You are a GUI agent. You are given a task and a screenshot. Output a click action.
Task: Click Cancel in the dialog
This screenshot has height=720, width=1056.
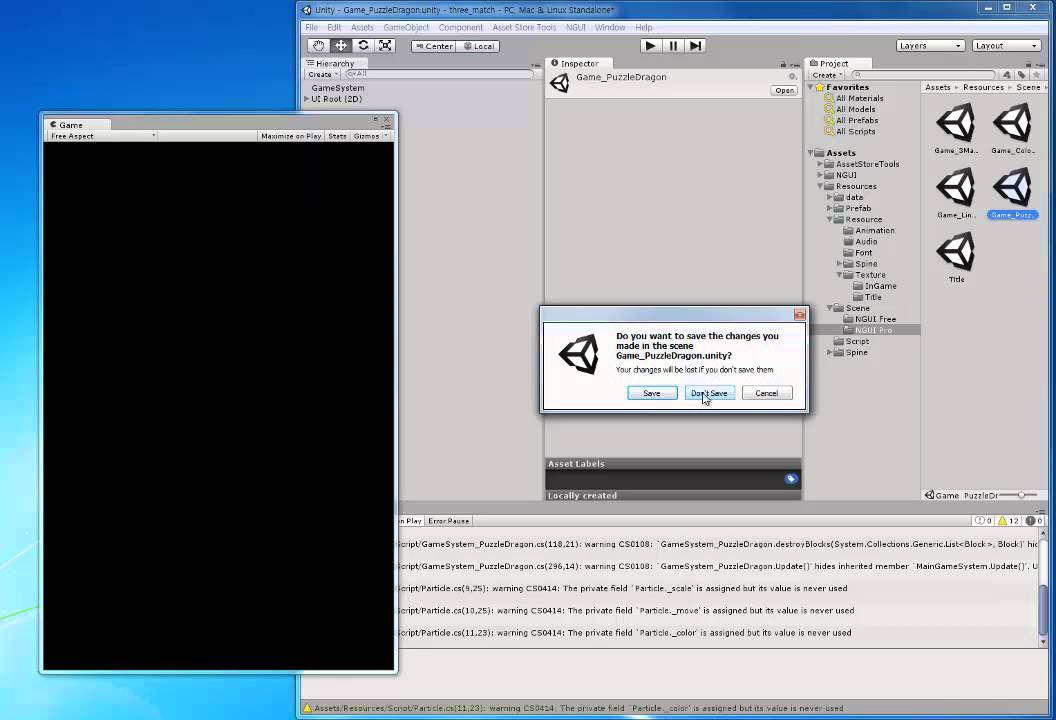[x=766, y=393]
